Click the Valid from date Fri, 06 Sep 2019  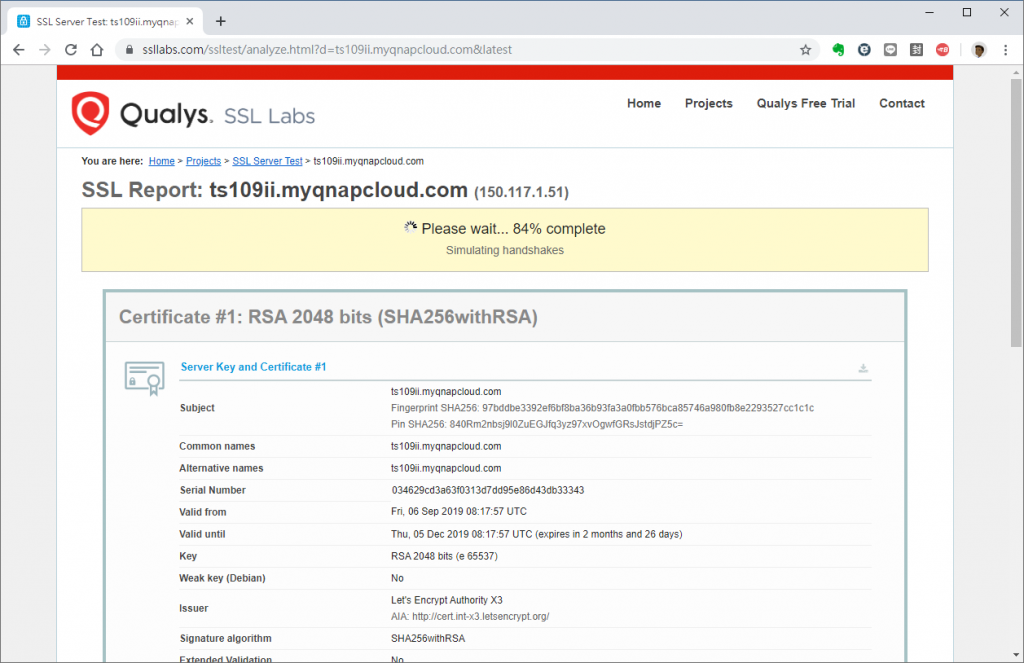pyautogui.click(x=458, y=512)
